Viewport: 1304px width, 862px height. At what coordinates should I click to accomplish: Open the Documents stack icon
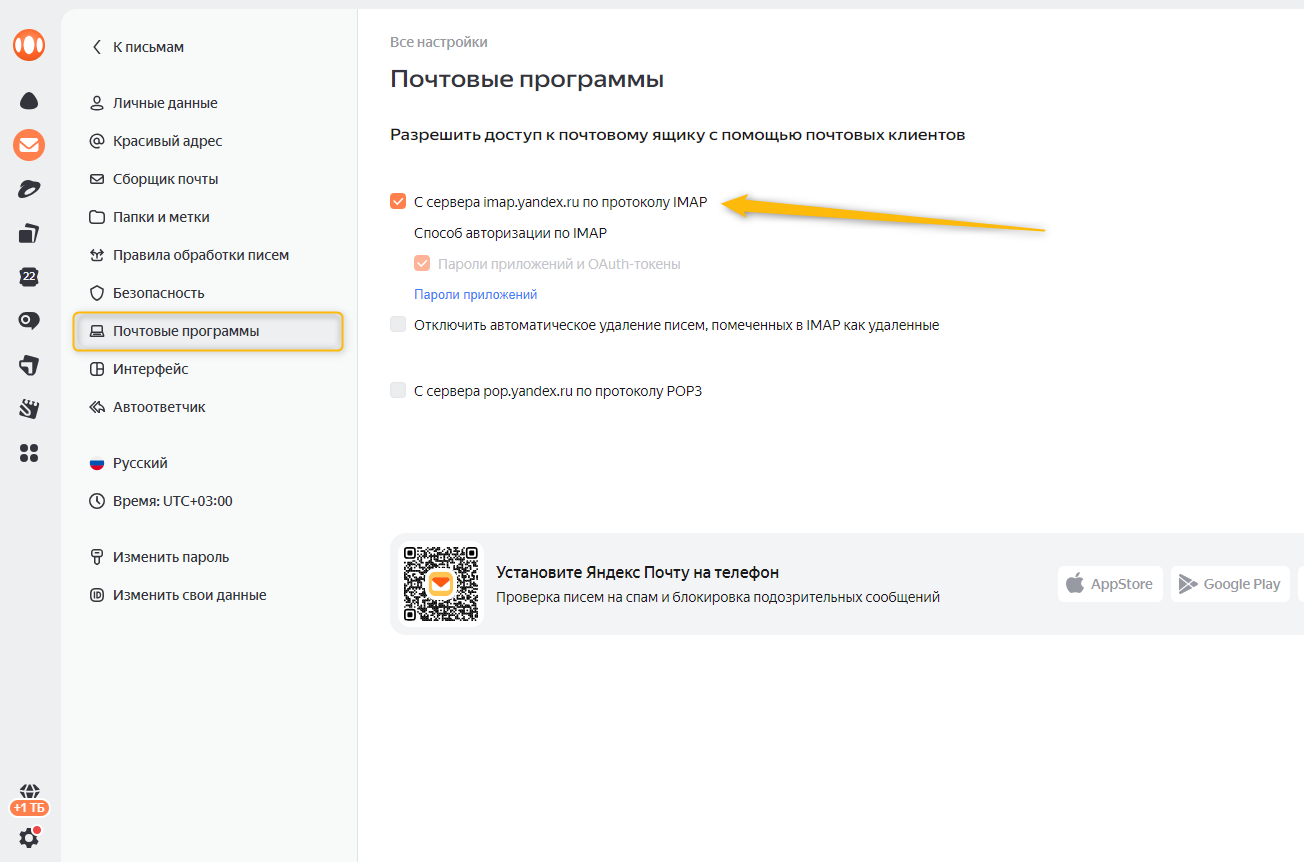(29, 232)
